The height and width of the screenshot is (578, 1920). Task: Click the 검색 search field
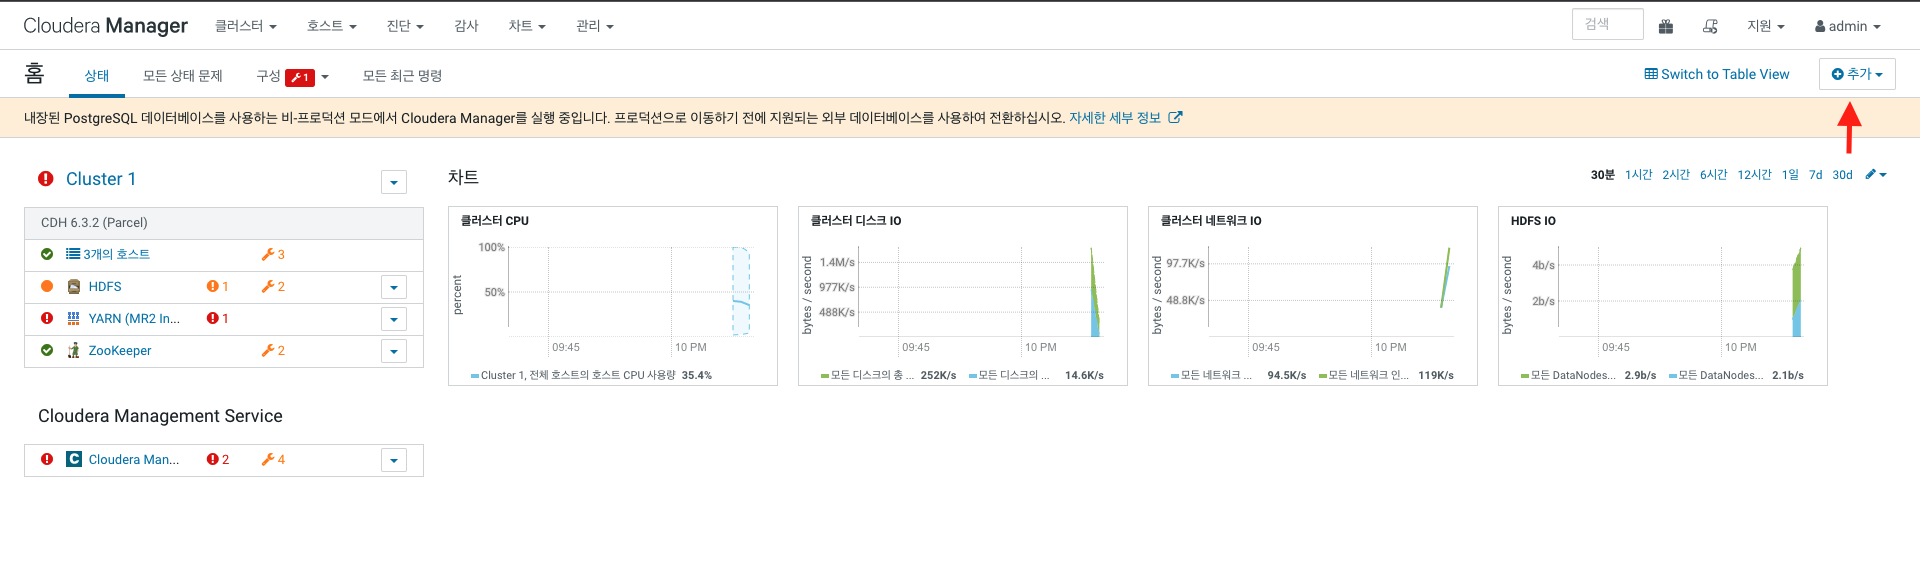1608,24
